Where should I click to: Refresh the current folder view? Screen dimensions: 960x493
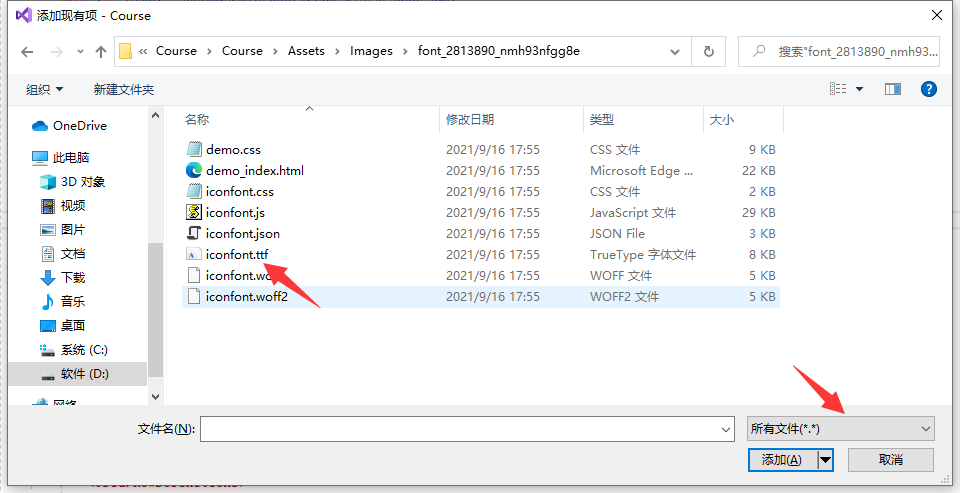pos(708,51)
